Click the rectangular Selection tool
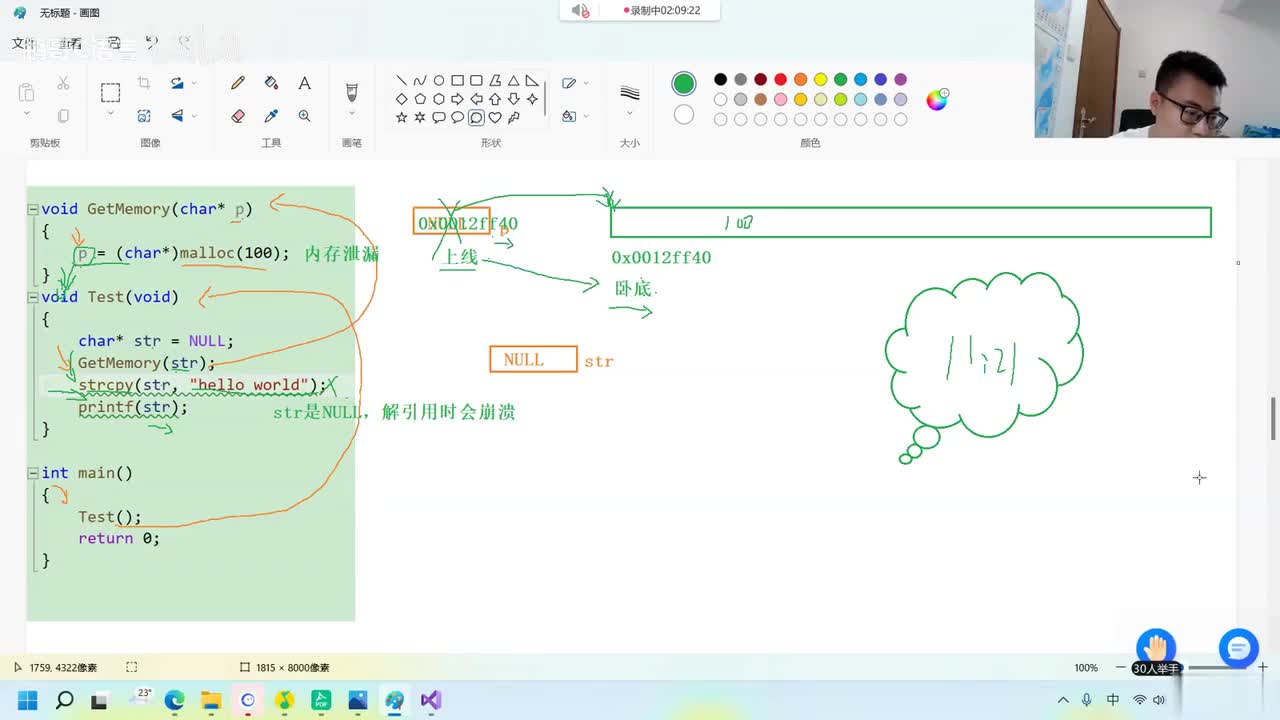The width and height of the screenshot is (1280, 720). click(110, 92)
